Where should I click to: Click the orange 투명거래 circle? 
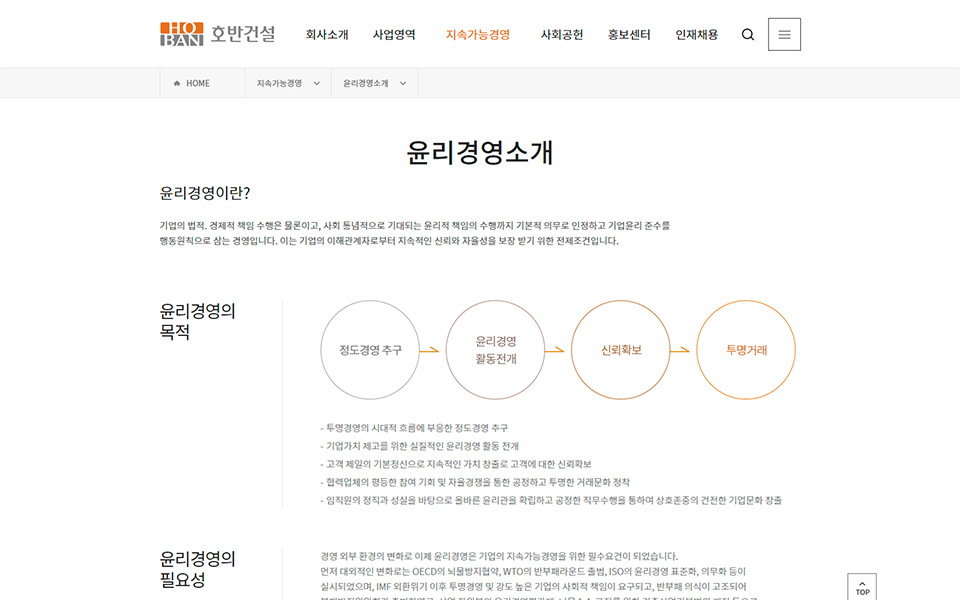[x=746, y=350]
